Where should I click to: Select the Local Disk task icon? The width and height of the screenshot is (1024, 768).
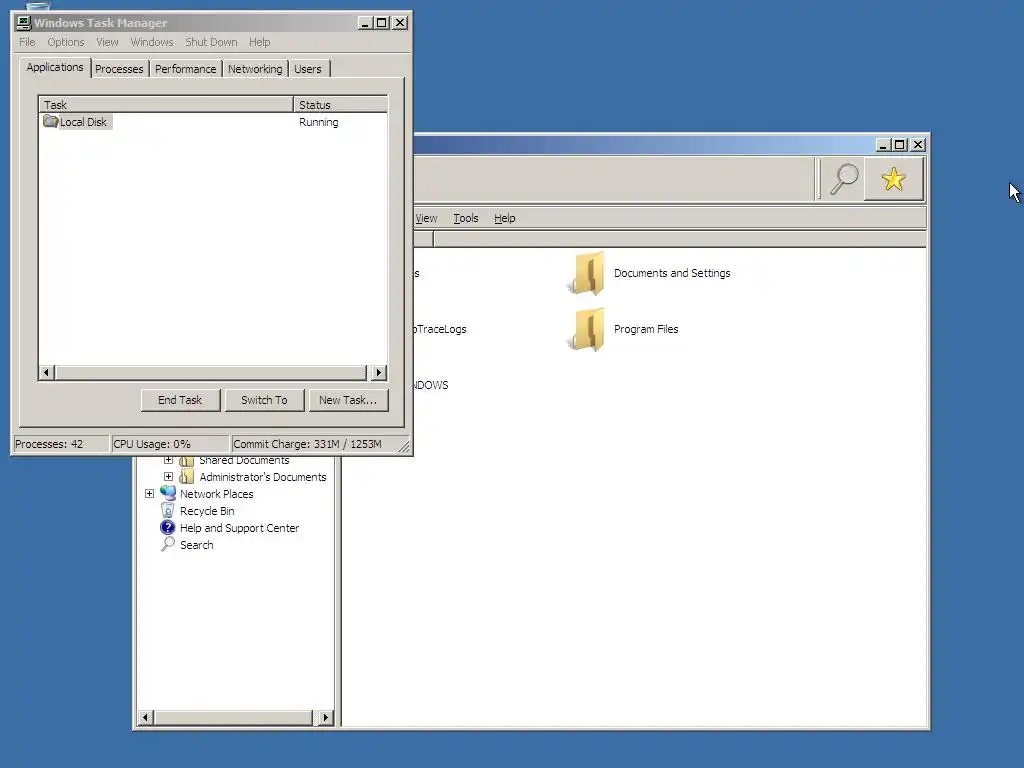click(x=50, y=121)
